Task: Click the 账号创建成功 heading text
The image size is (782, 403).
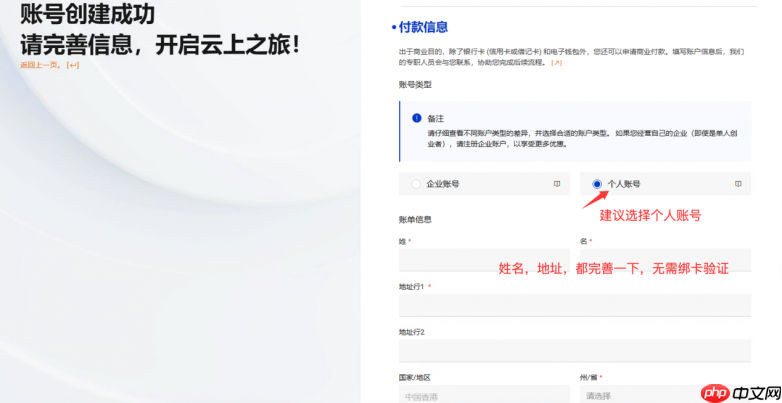Action: click(87, 15)
